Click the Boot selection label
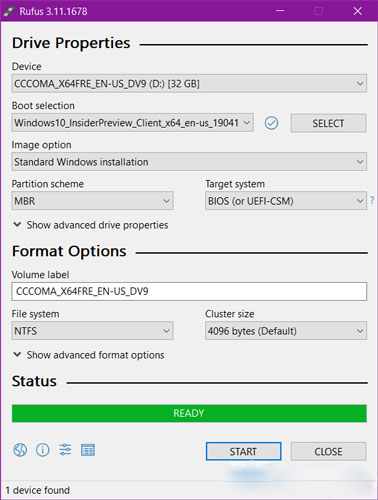378x500 pixels. tap(43, 106)
